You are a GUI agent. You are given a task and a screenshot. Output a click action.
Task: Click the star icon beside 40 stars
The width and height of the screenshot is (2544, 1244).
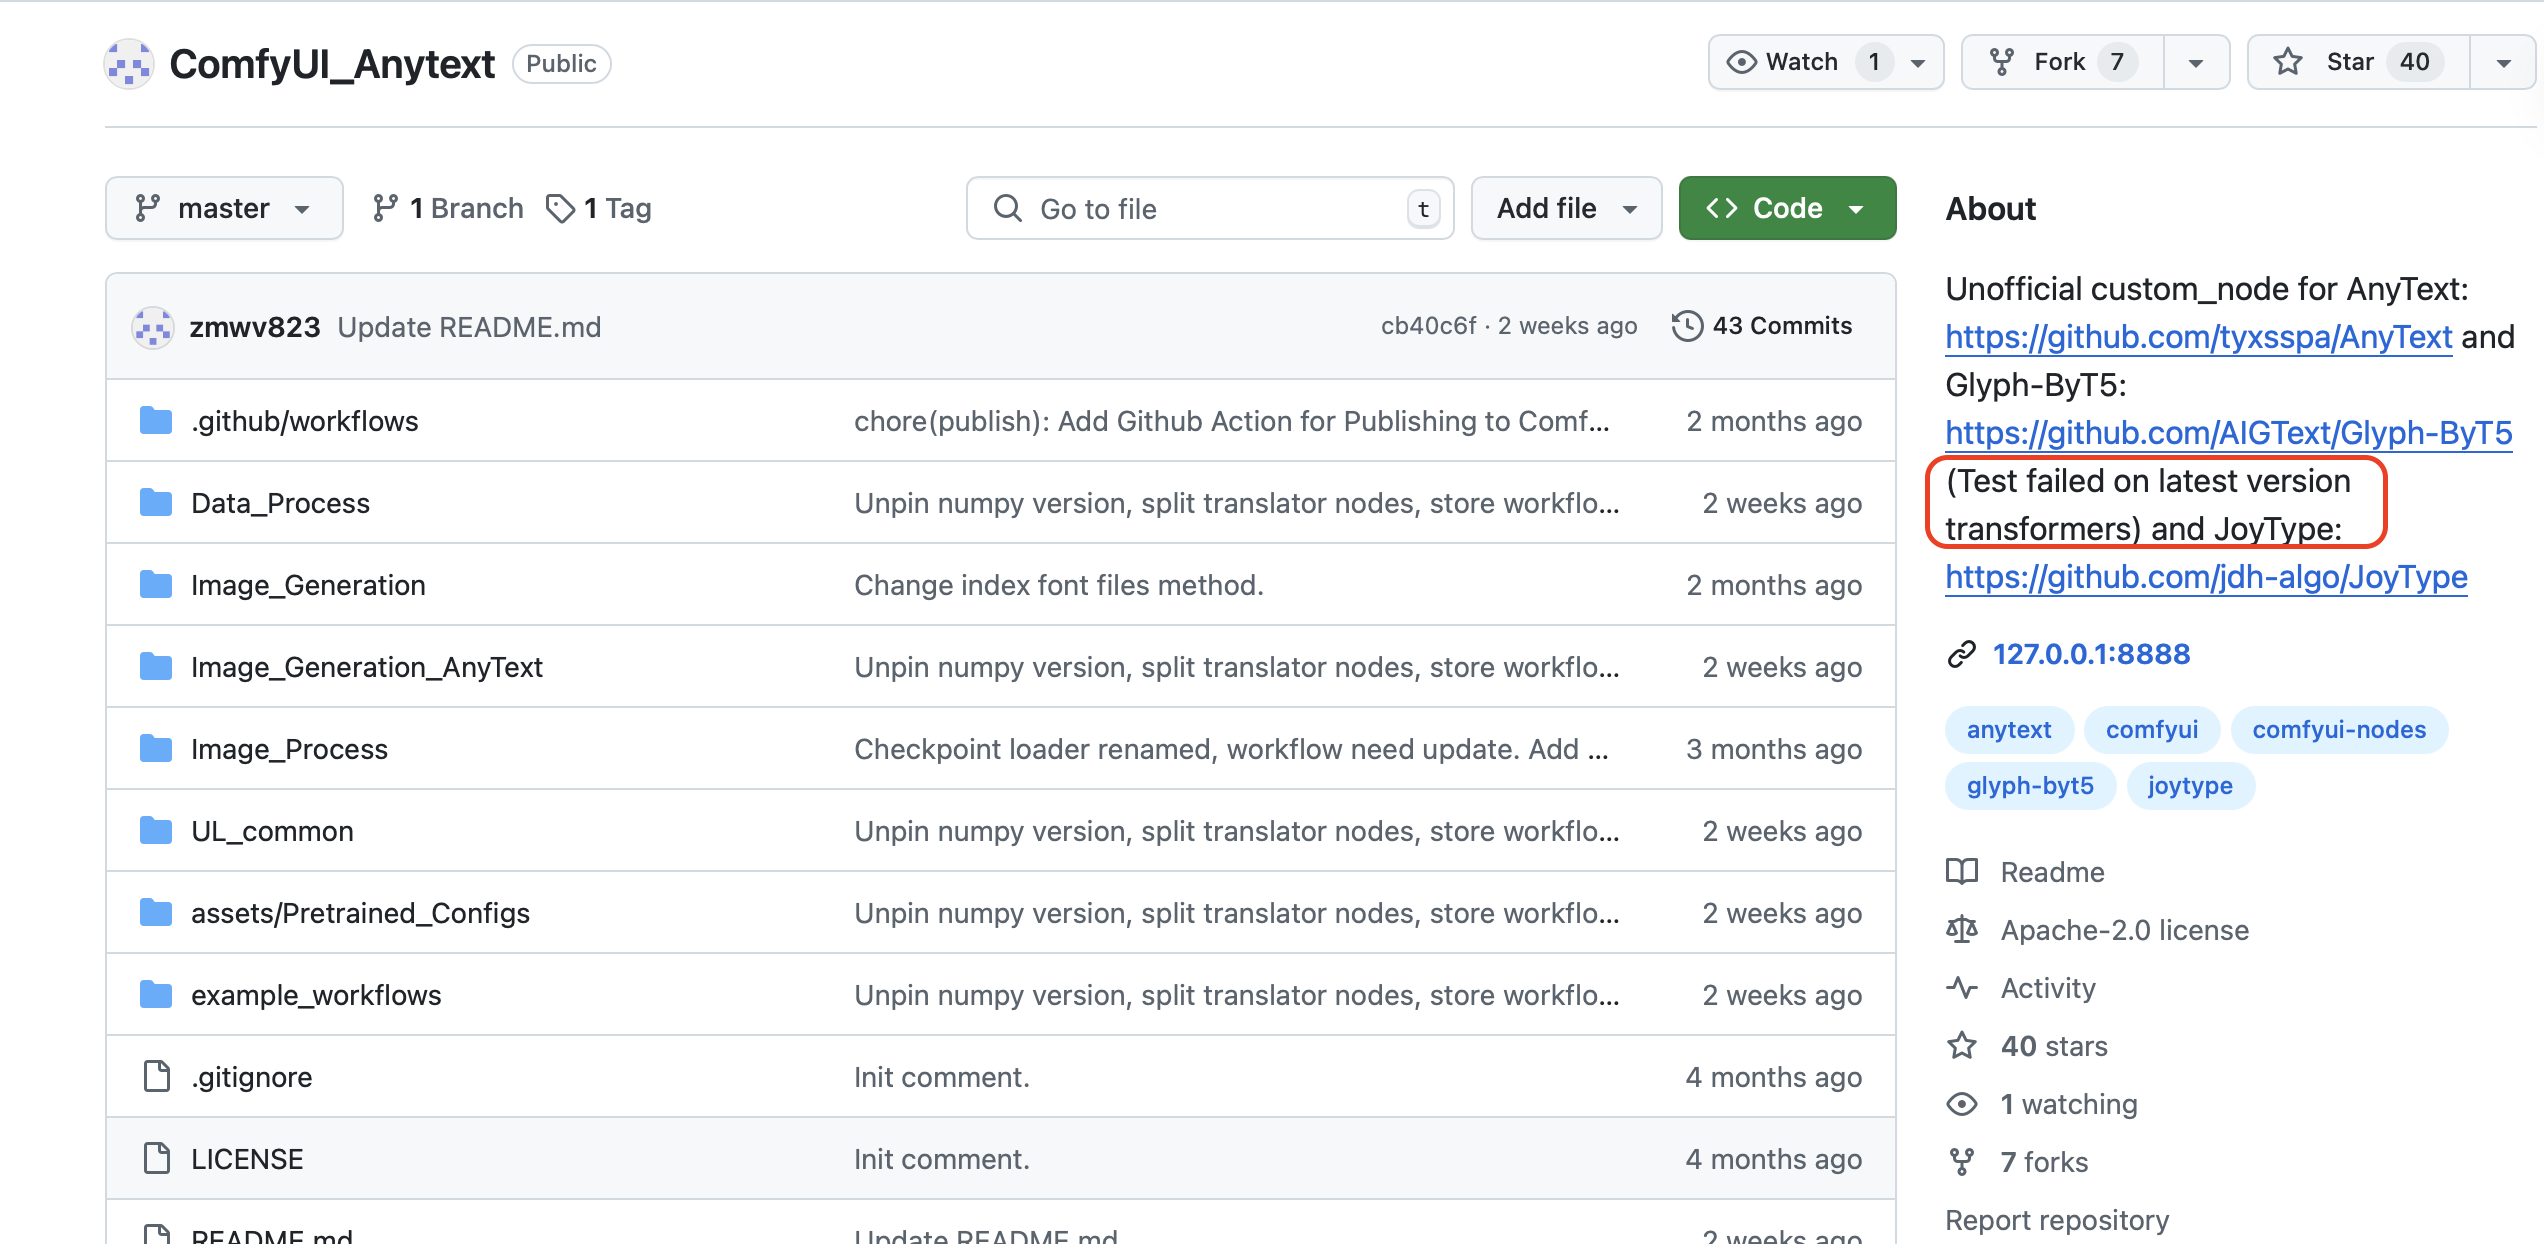(x=1962, y=1046)
